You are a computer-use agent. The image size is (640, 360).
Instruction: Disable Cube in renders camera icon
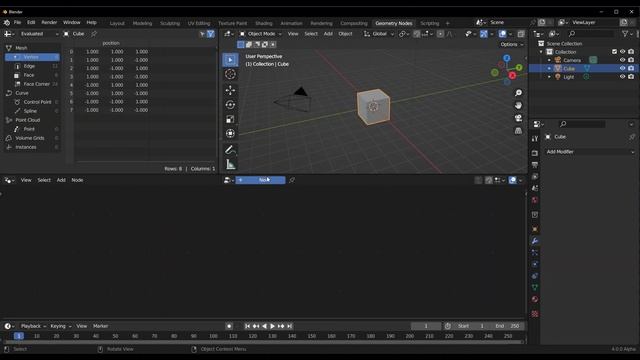(x=631, y=68)
